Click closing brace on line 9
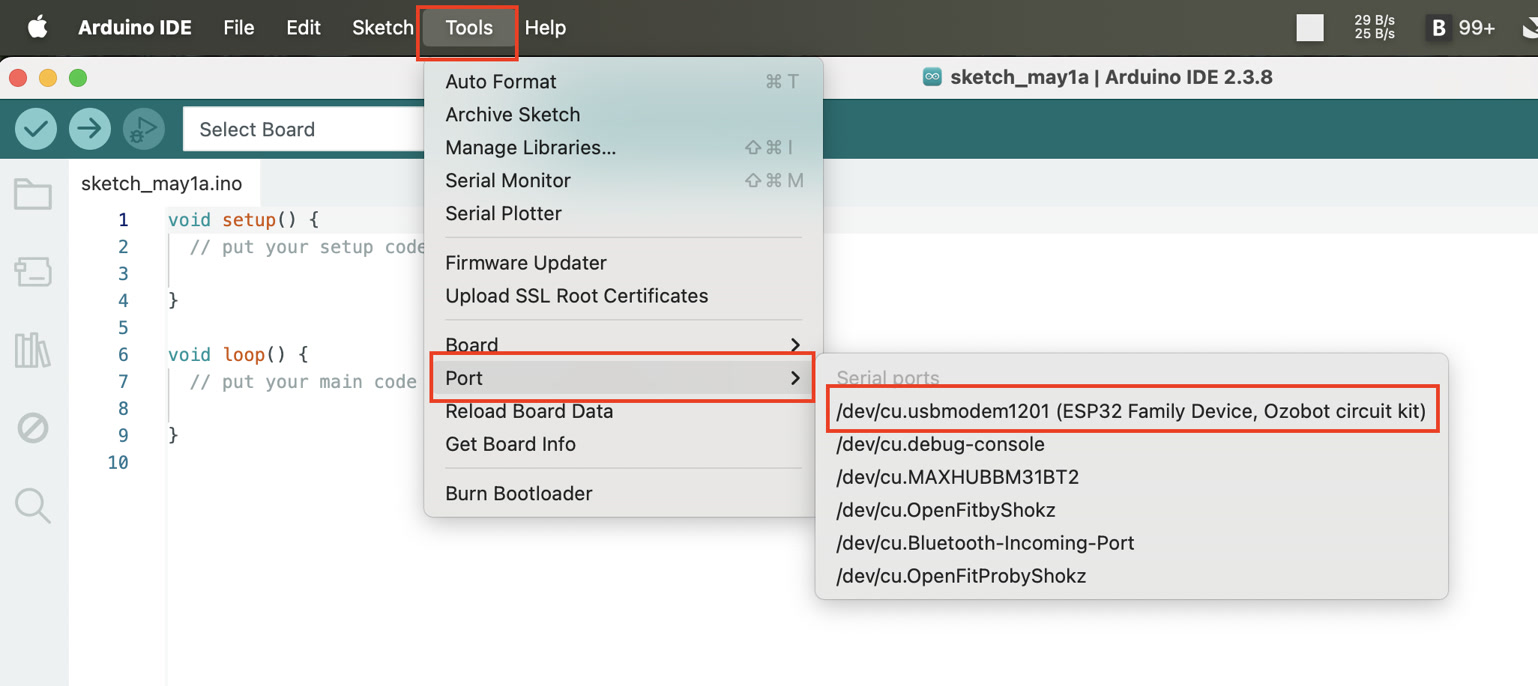 coord(173,436)
